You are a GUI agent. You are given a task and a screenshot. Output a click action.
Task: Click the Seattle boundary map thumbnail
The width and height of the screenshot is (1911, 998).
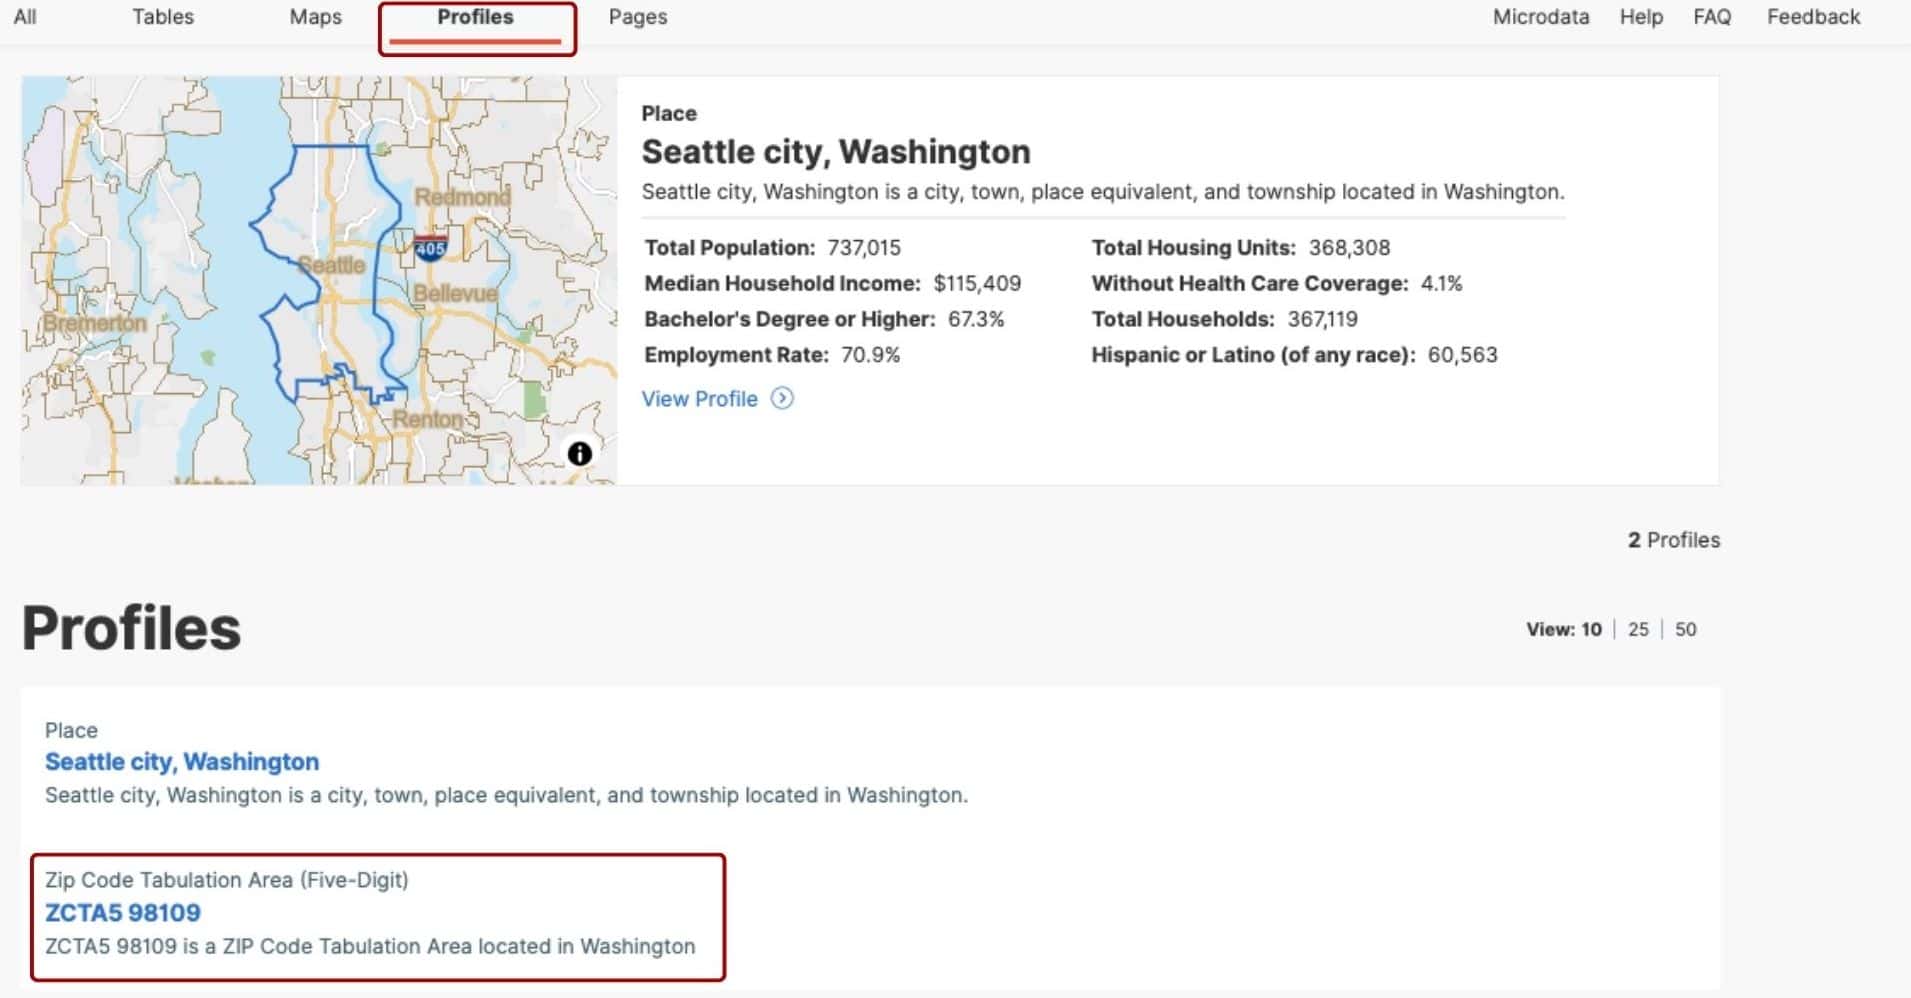(x=318, y=278)
